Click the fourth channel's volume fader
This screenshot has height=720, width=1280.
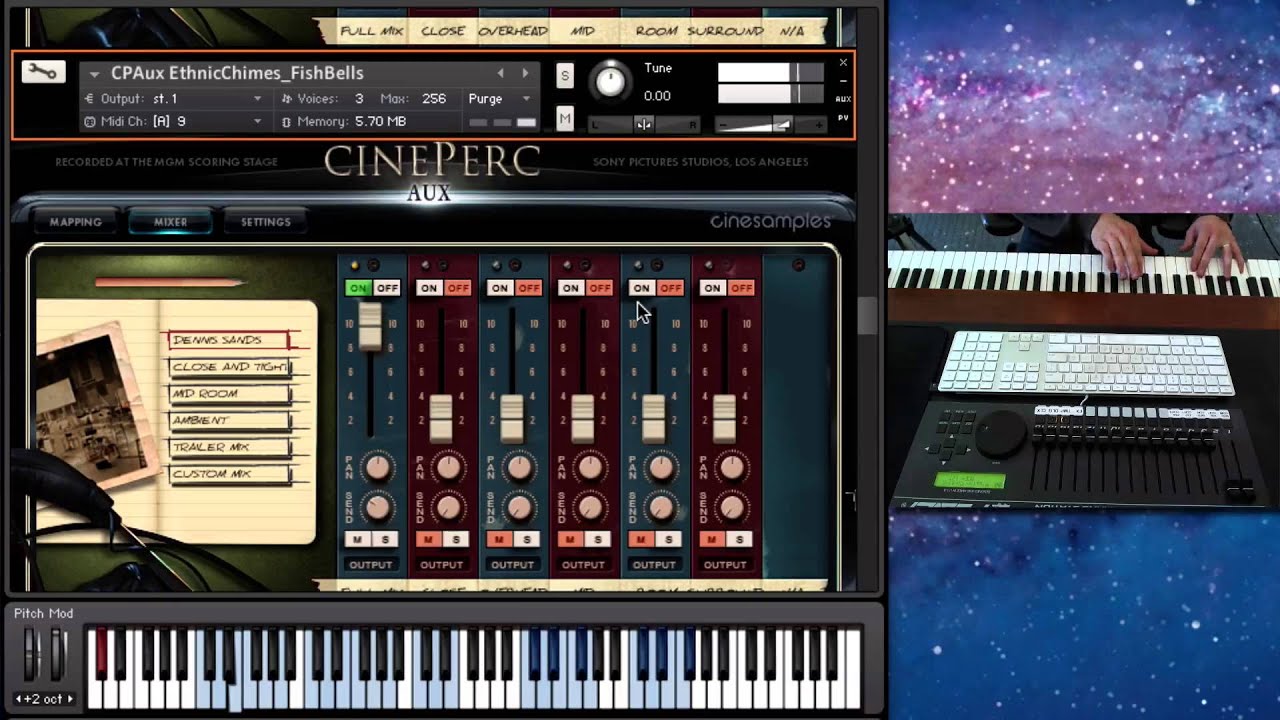[x=583, y=418]
